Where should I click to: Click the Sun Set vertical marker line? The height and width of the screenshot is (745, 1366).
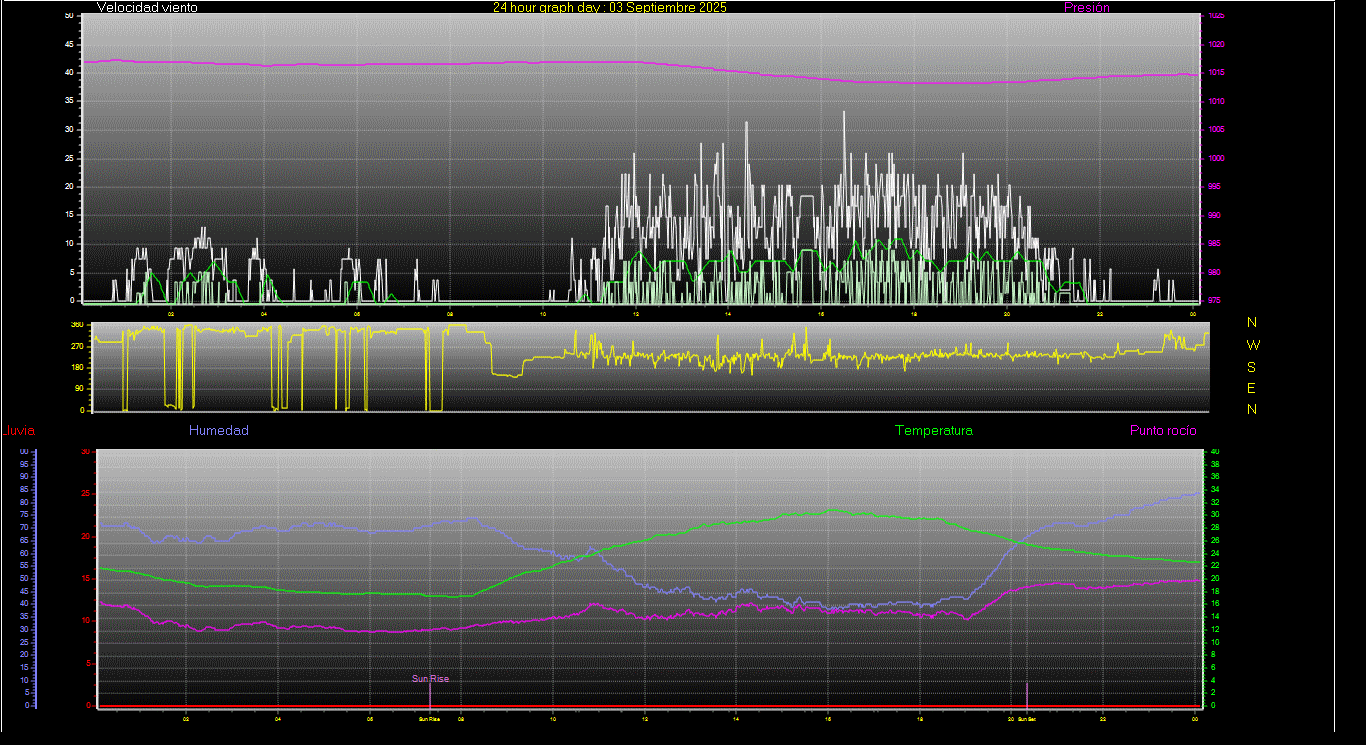coord(1027,695)
